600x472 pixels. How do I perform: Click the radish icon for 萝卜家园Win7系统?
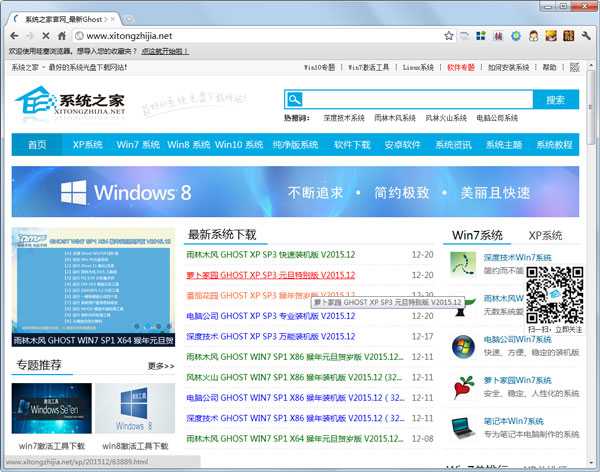tap(462, 388)
